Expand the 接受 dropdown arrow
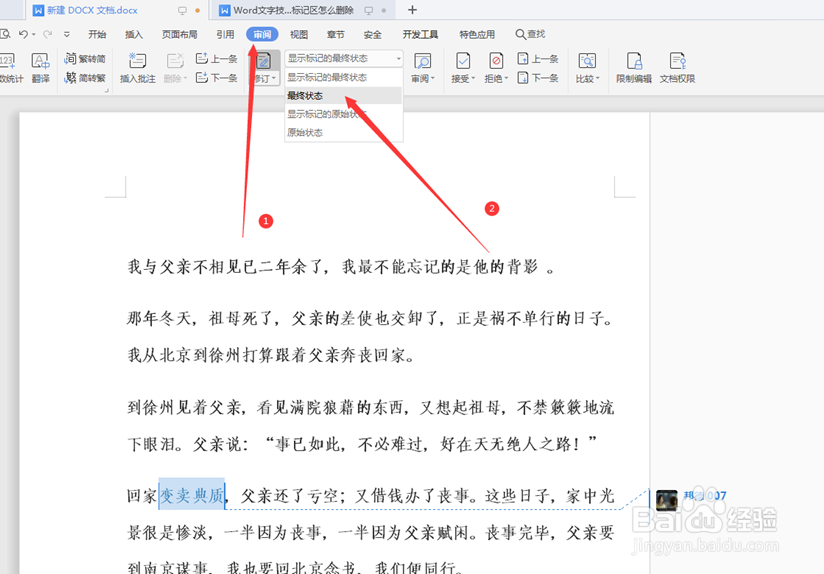 (473, 79)
